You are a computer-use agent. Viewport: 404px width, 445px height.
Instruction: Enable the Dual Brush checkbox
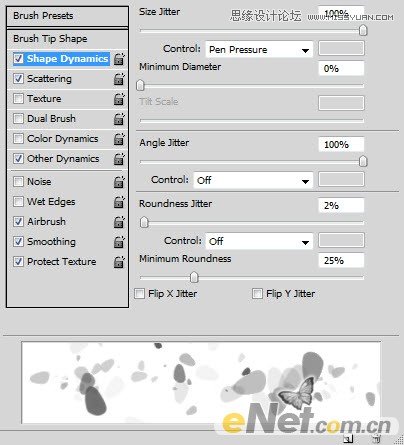(18, 118)
